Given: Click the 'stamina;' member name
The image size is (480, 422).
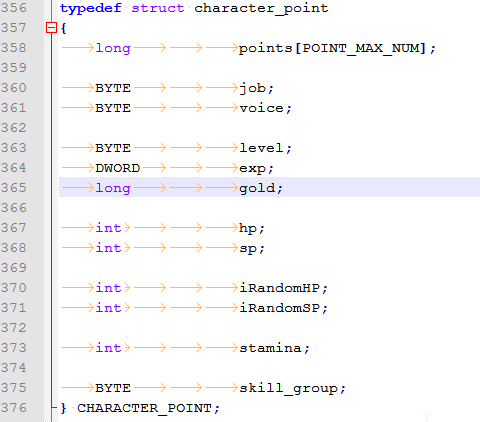Looking at the screenshot, I should [275, 348].
